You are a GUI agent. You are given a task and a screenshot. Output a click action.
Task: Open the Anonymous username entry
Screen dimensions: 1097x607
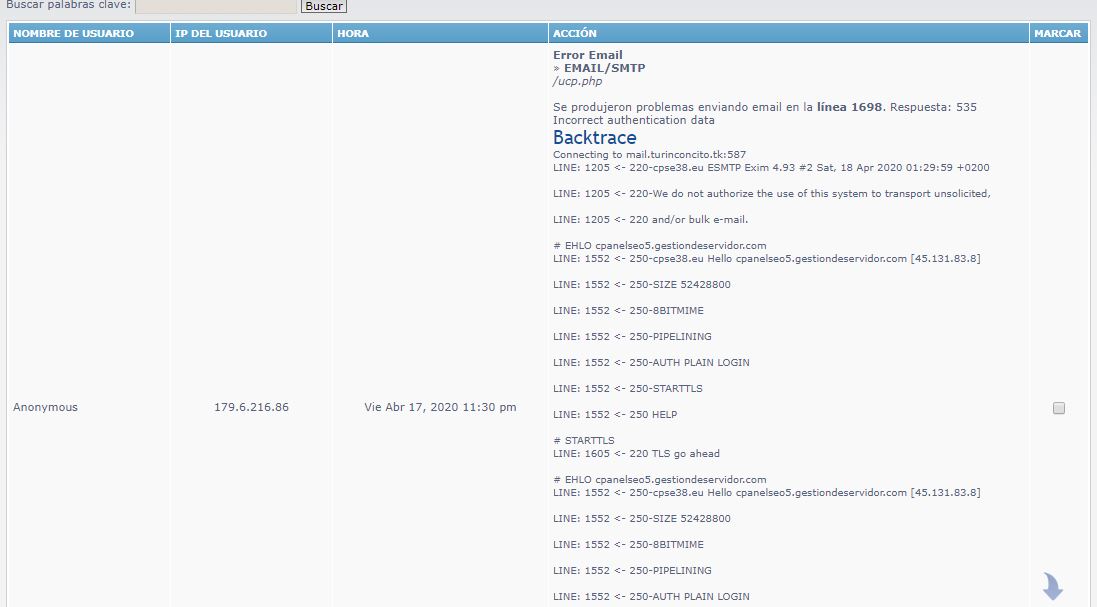click(45, 408)
